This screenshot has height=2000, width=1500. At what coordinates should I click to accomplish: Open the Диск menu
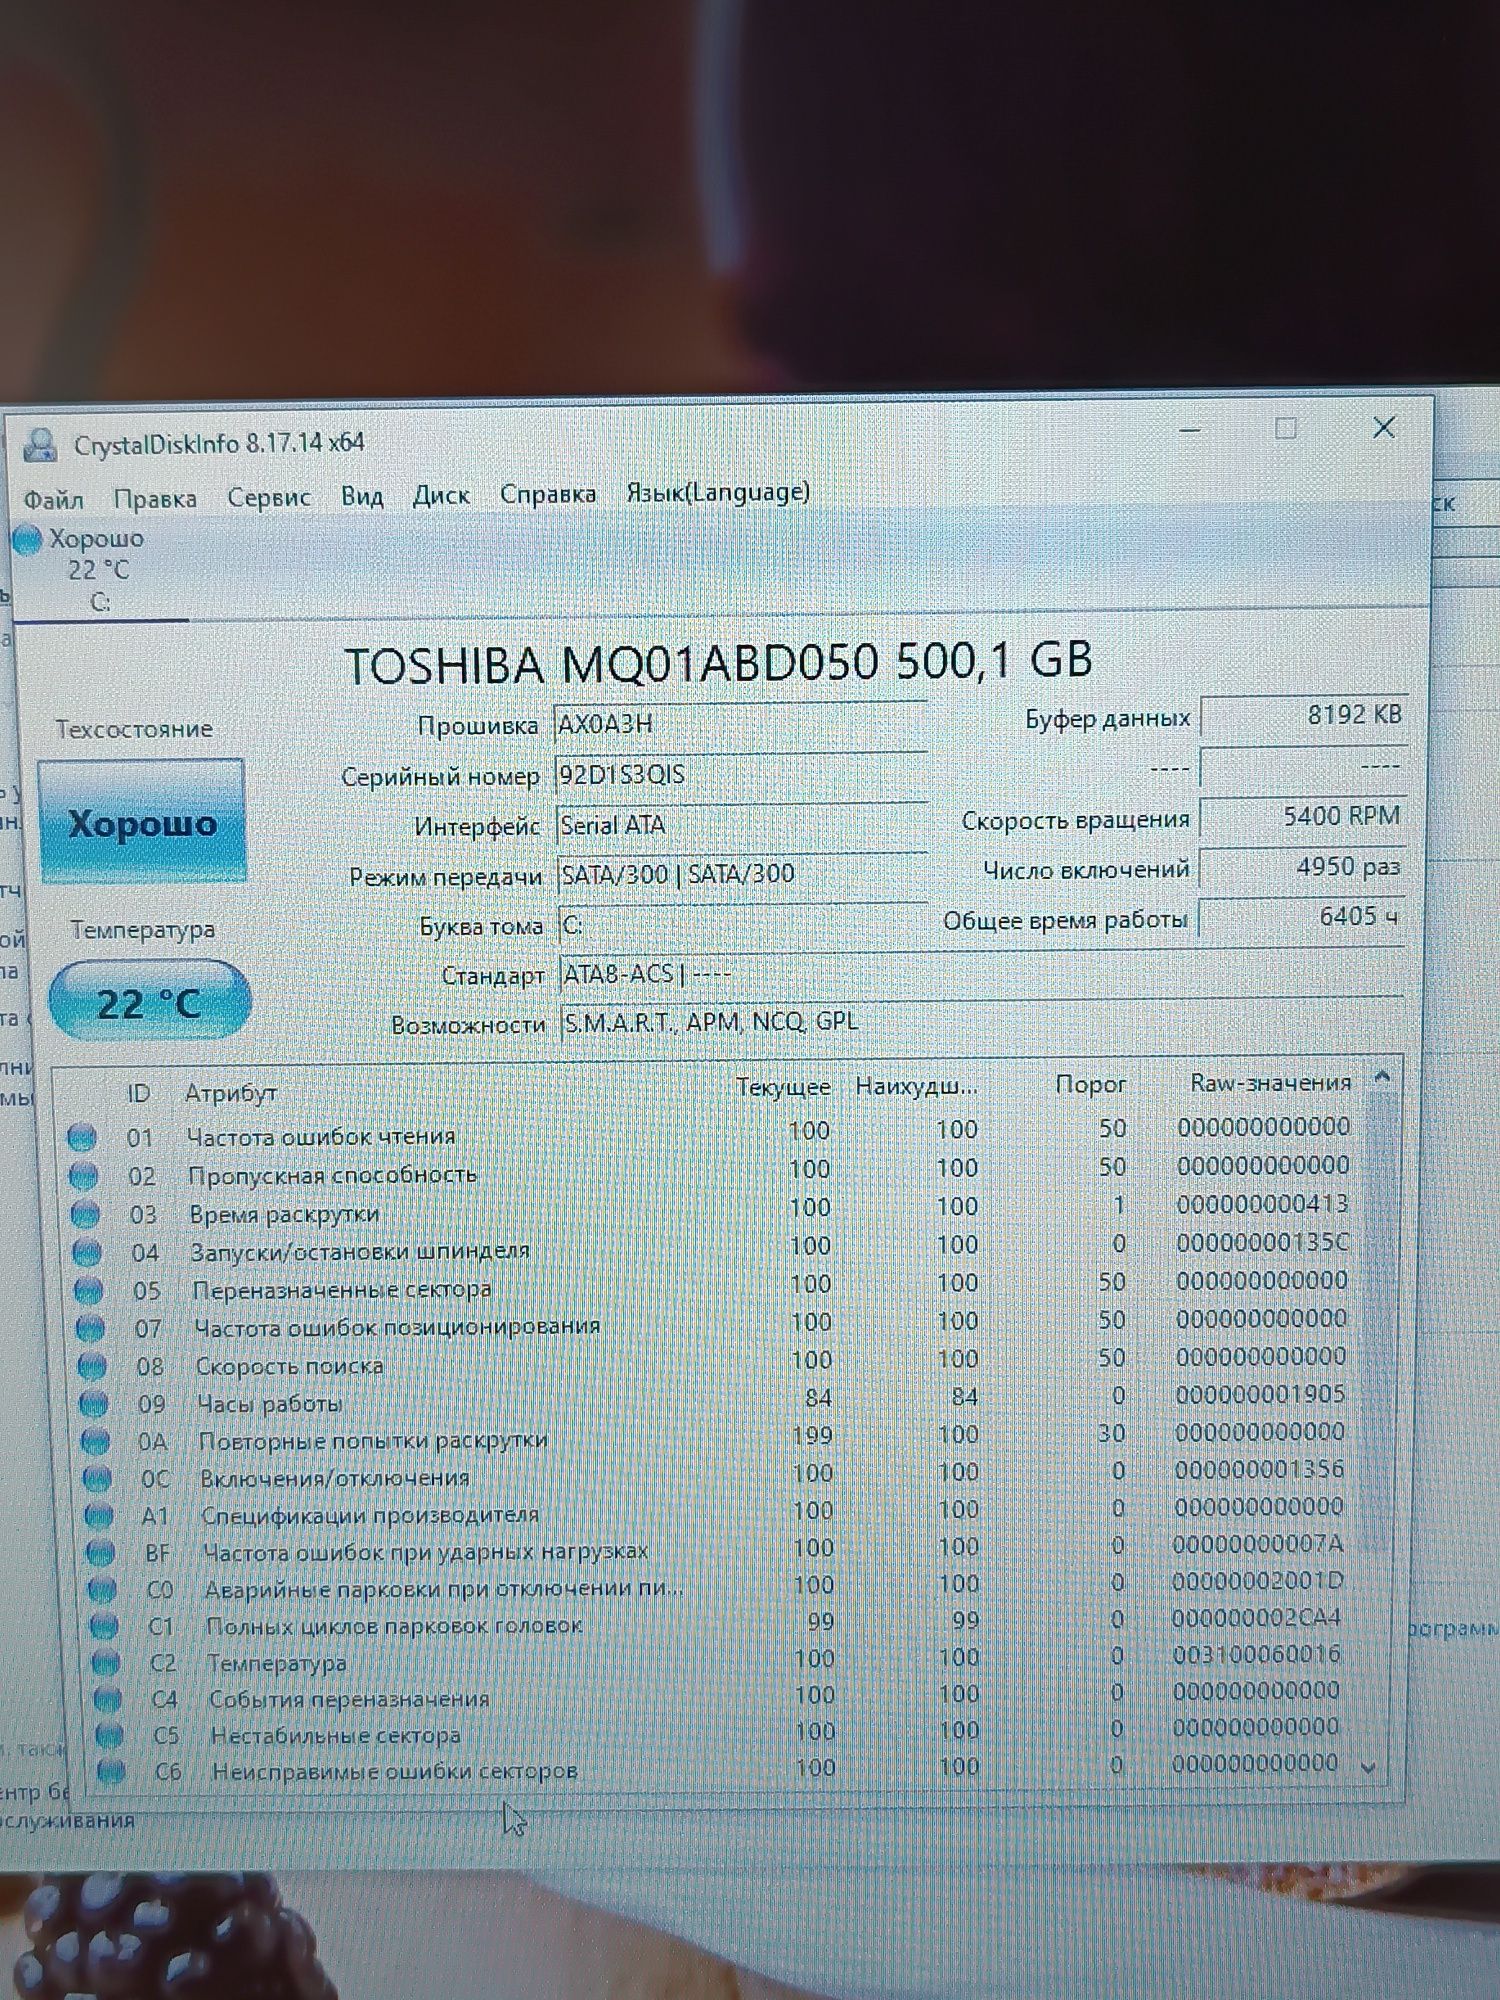tap(441, 495)
